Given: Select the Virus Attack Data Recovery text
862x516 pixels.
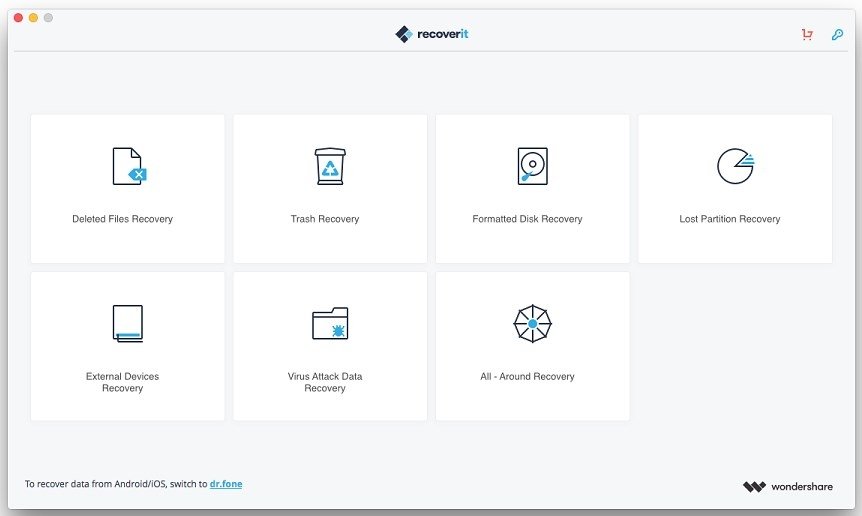Looking at the screenshot, I should click(x=325, y=382).
